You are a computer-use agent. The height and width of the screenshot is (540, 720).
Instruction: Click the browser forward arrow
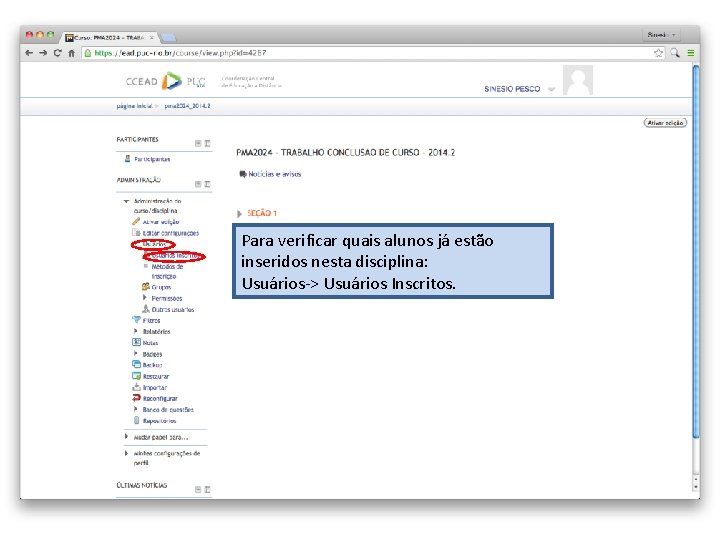coord(43,53)
